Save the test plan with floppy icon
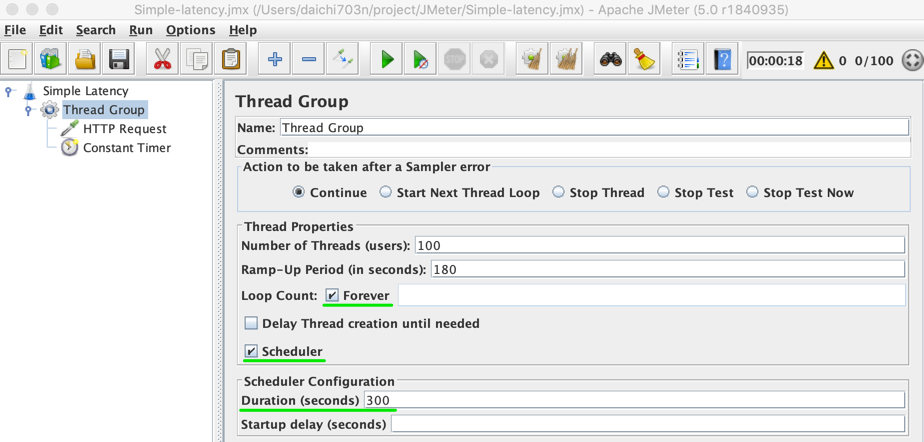Viewport: 924px width, 442px height. pos(119,59)
